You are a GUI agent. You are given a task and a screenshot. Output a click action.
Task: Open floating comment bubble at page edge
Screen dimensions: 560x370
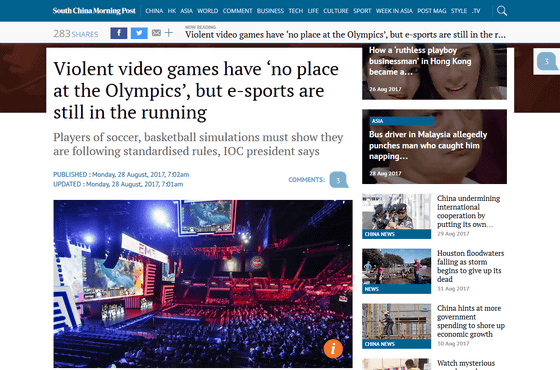547,61
